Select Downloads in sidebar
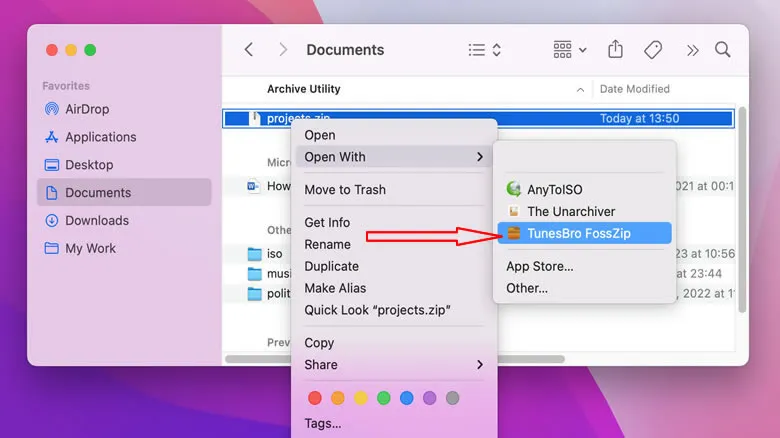The height and width of the screenshot is (438, 780). pos(124,220)
